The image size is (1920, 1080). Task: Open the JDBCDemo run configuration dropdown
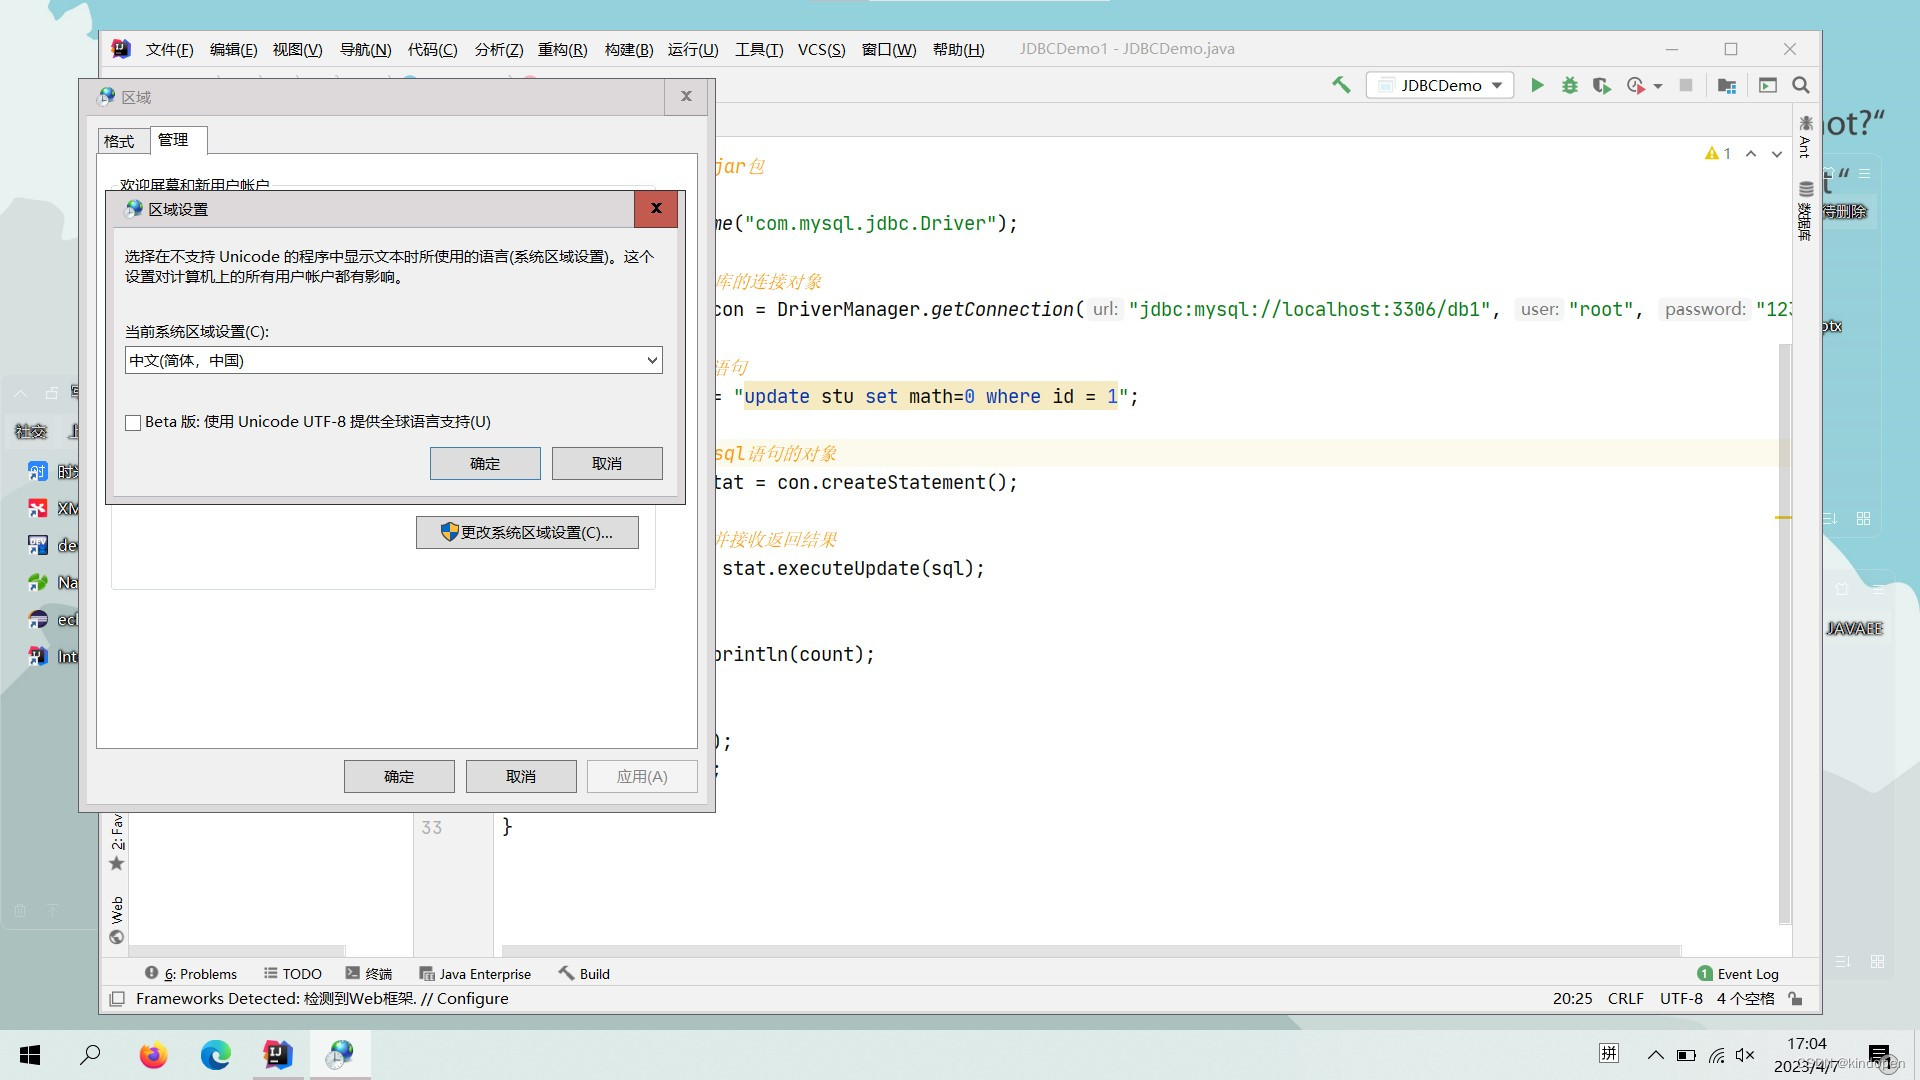click(1439, 85)
